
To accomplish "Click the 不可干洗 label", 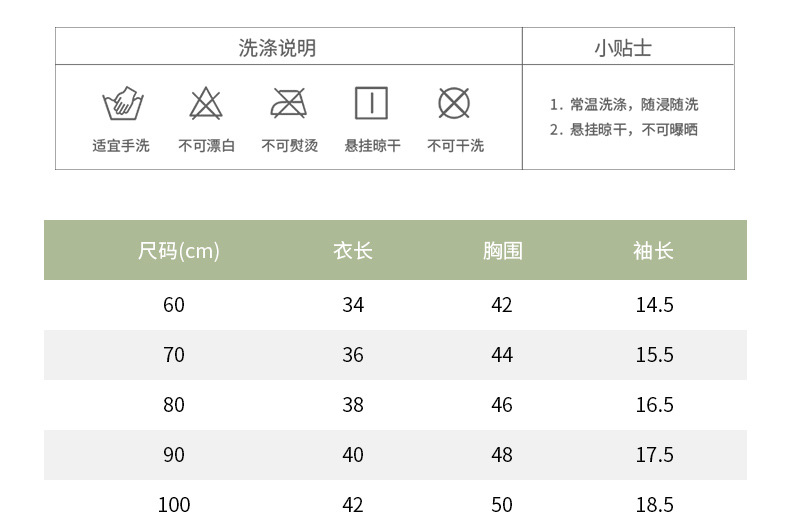I will pos(455,146).
